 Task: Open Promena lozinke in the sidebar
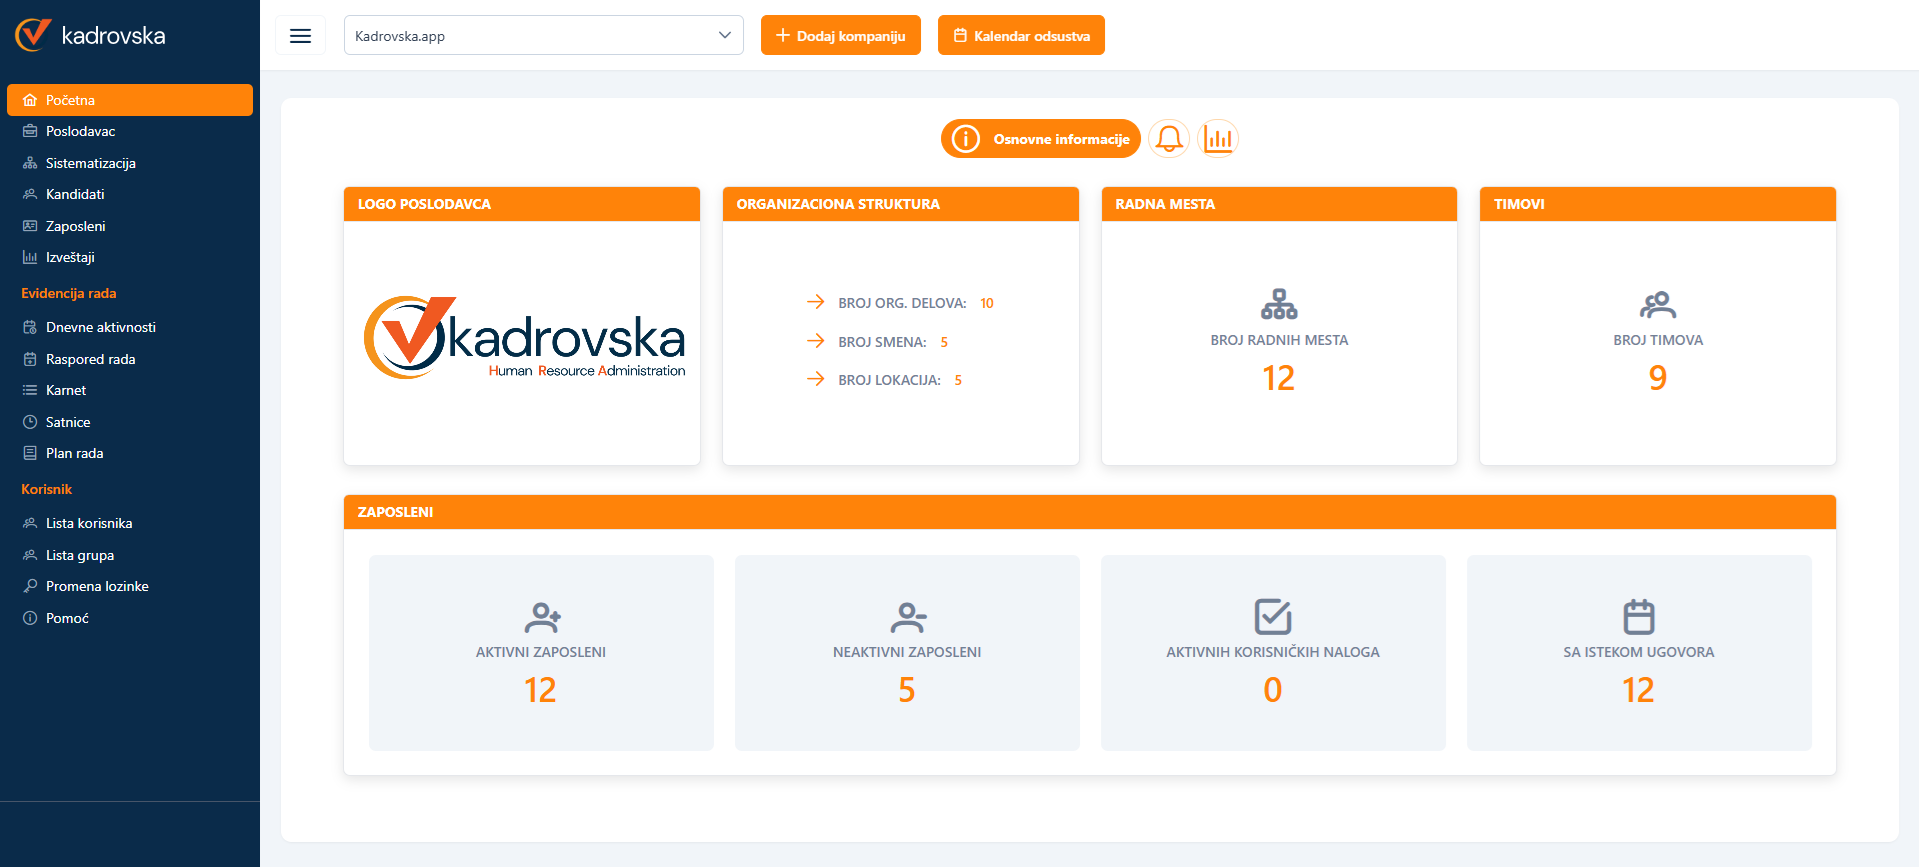(97, 586)
